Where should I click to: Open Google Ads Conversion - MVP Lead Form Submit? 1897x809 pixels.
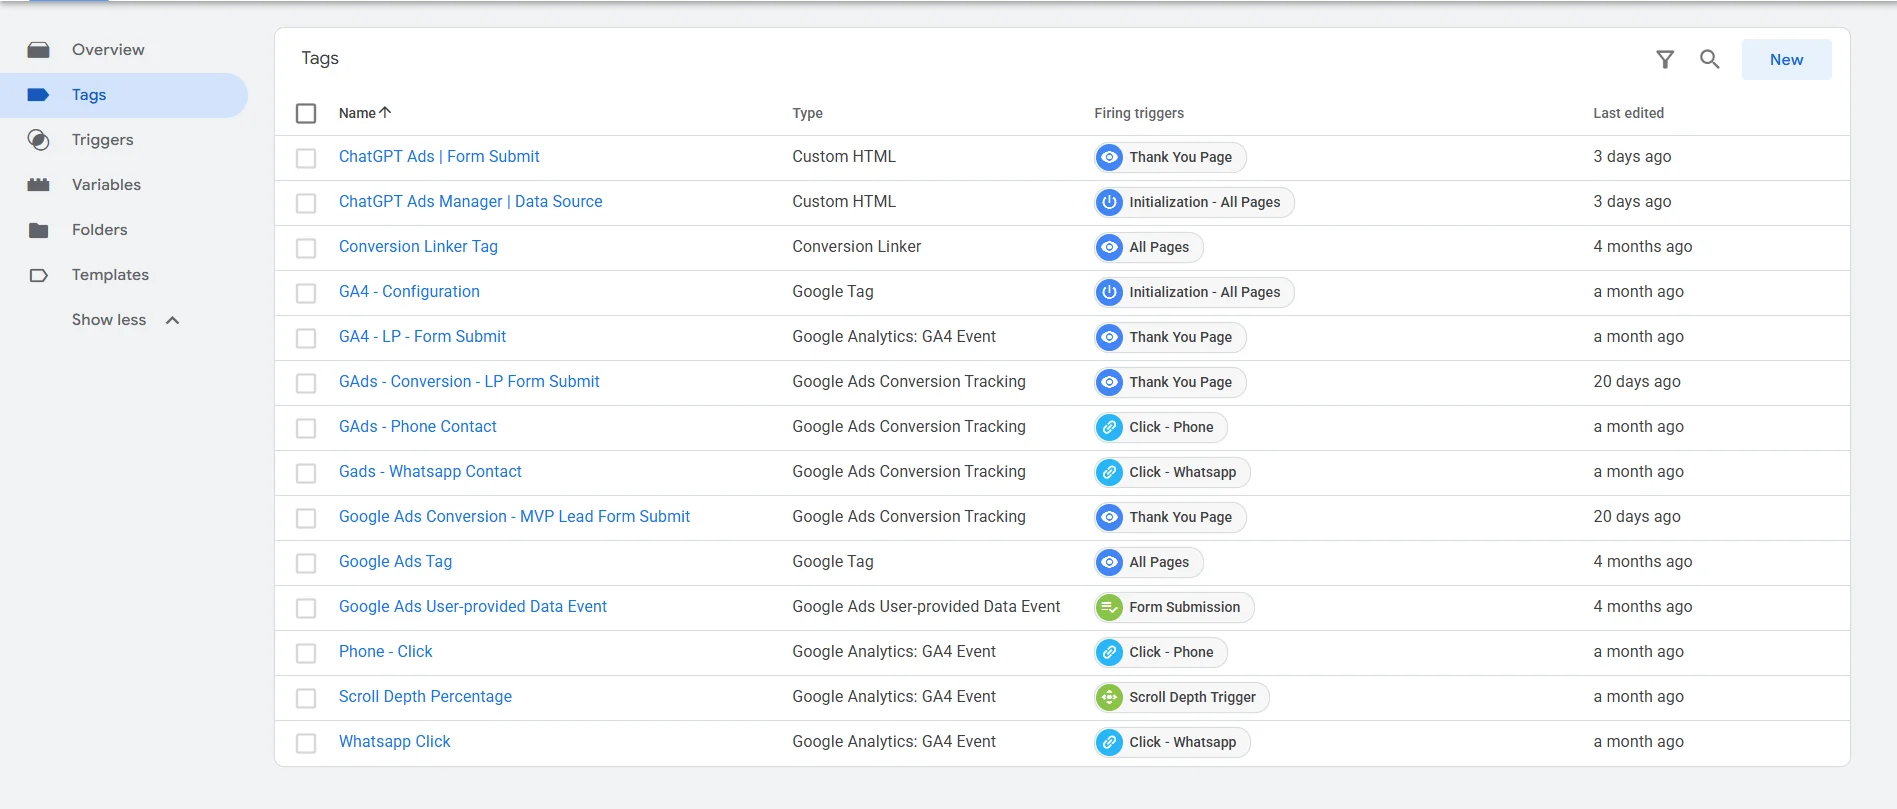click(514, 516)
